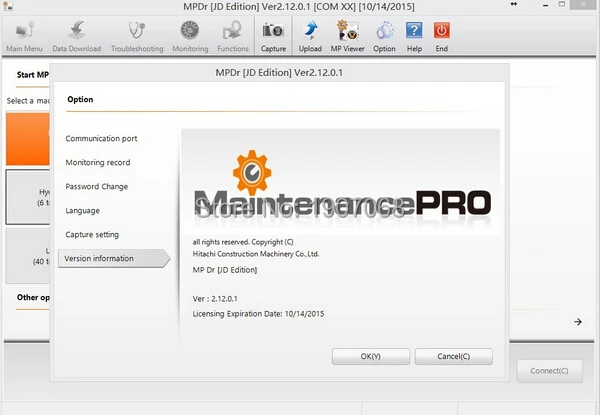Launch MP Viewer from toolbar
The height and width of the screenshot is (415, 600).
click(347, 37)
